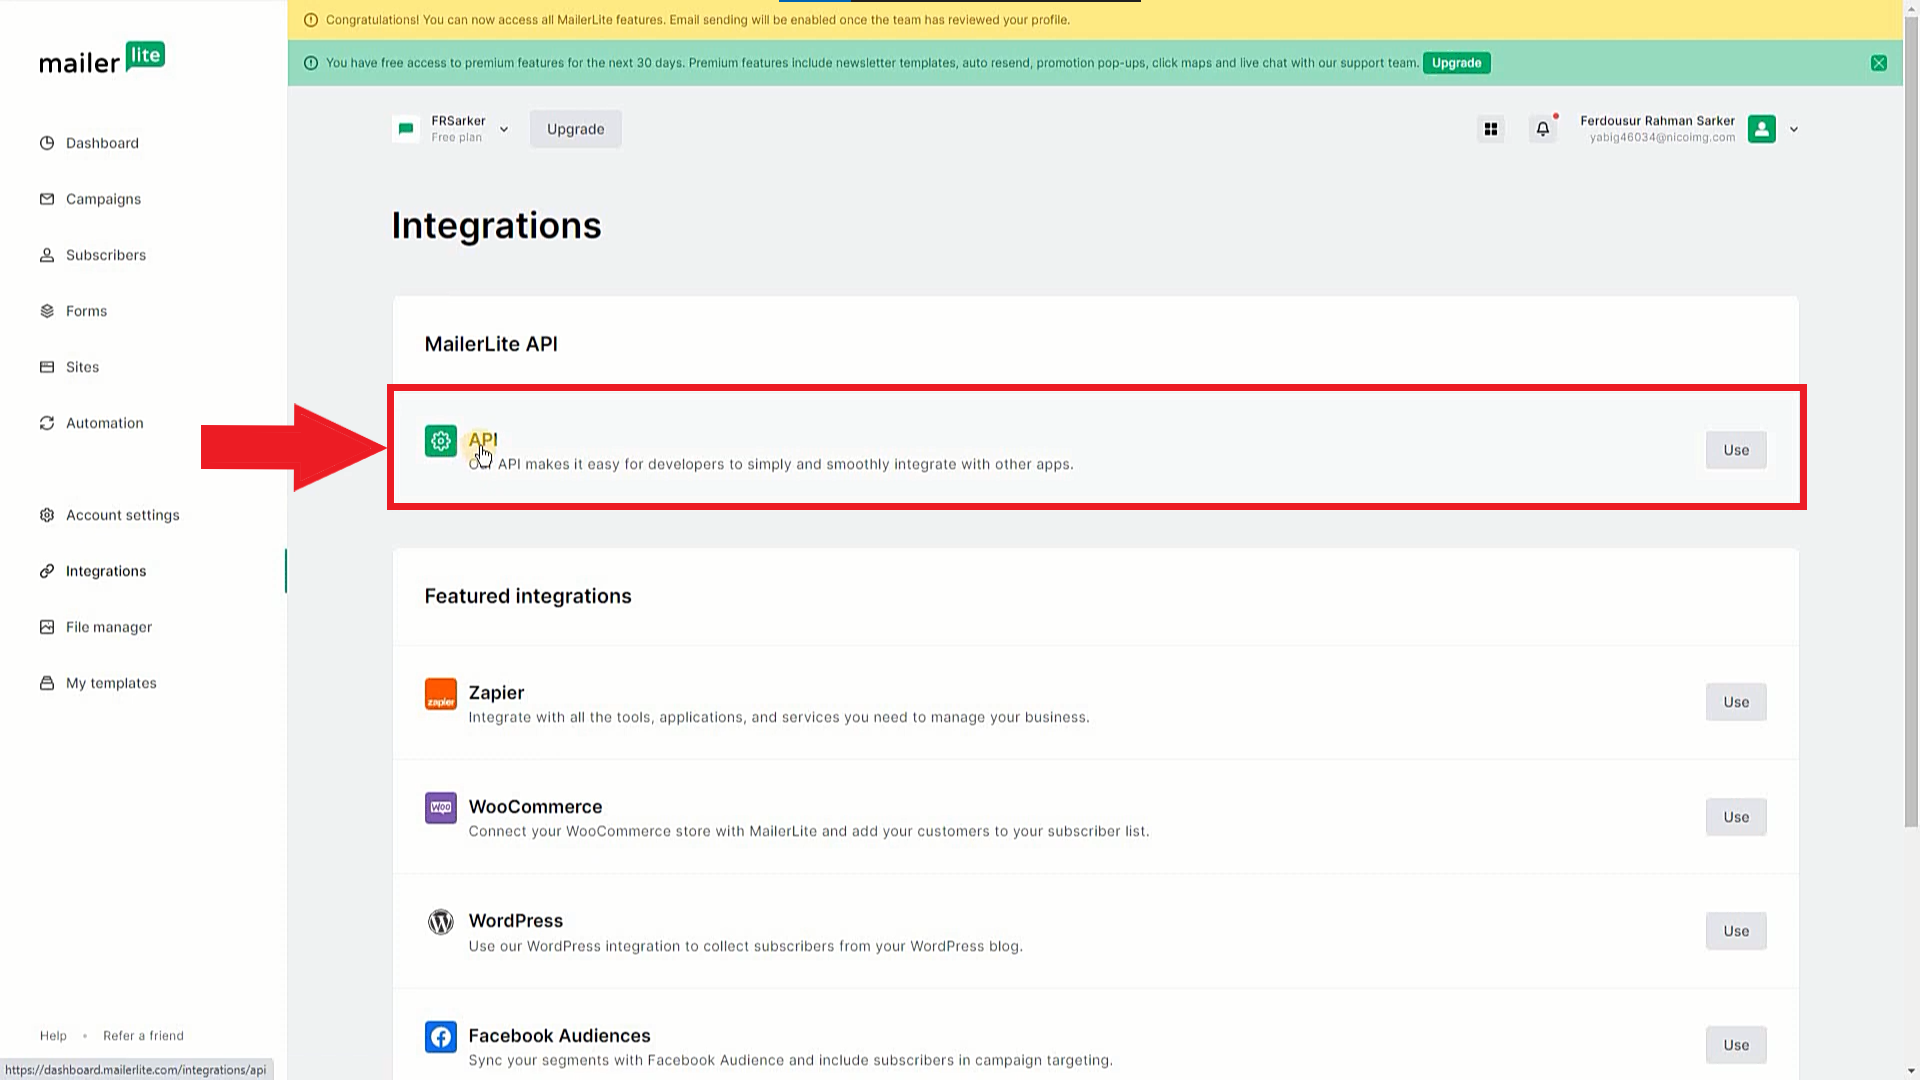Open WooCommerce integration title
Screen dimensions: 1920x1080
pos(535,807)
